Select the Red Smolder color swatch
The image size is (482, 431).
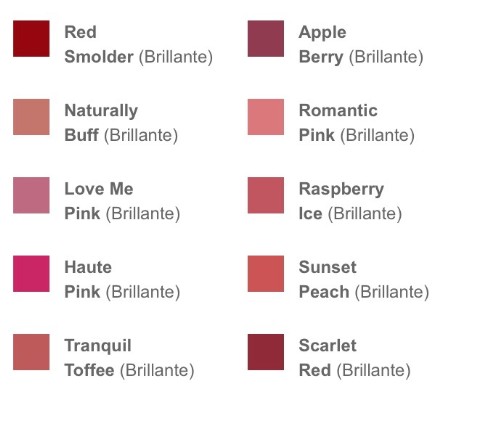pos(31,39)
